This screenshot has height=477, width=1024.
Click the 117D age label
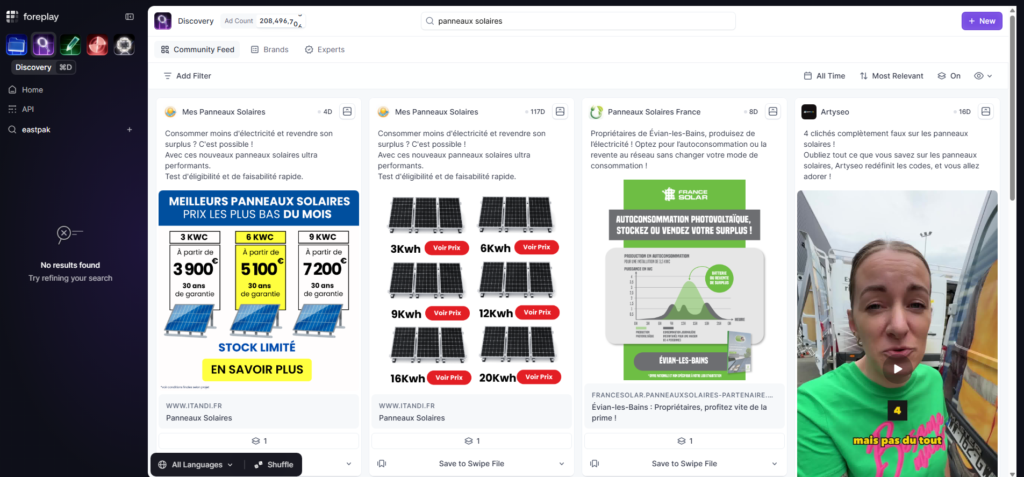pos(536,112)
